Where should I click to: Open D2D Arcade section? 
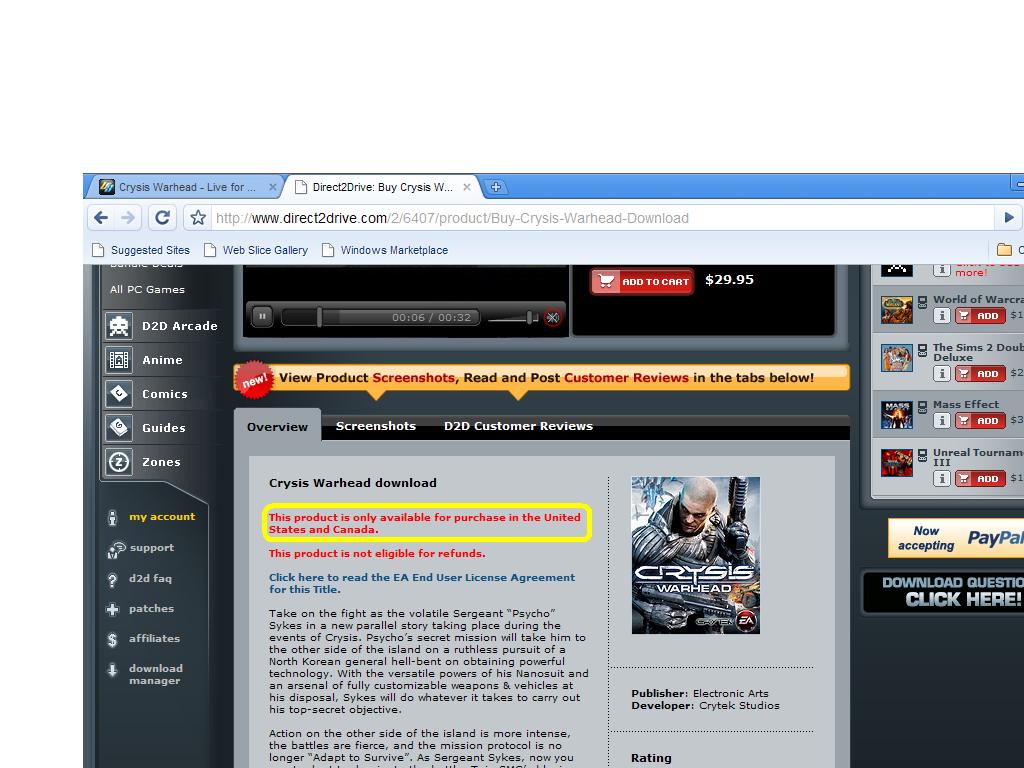(x=180, y=326)
